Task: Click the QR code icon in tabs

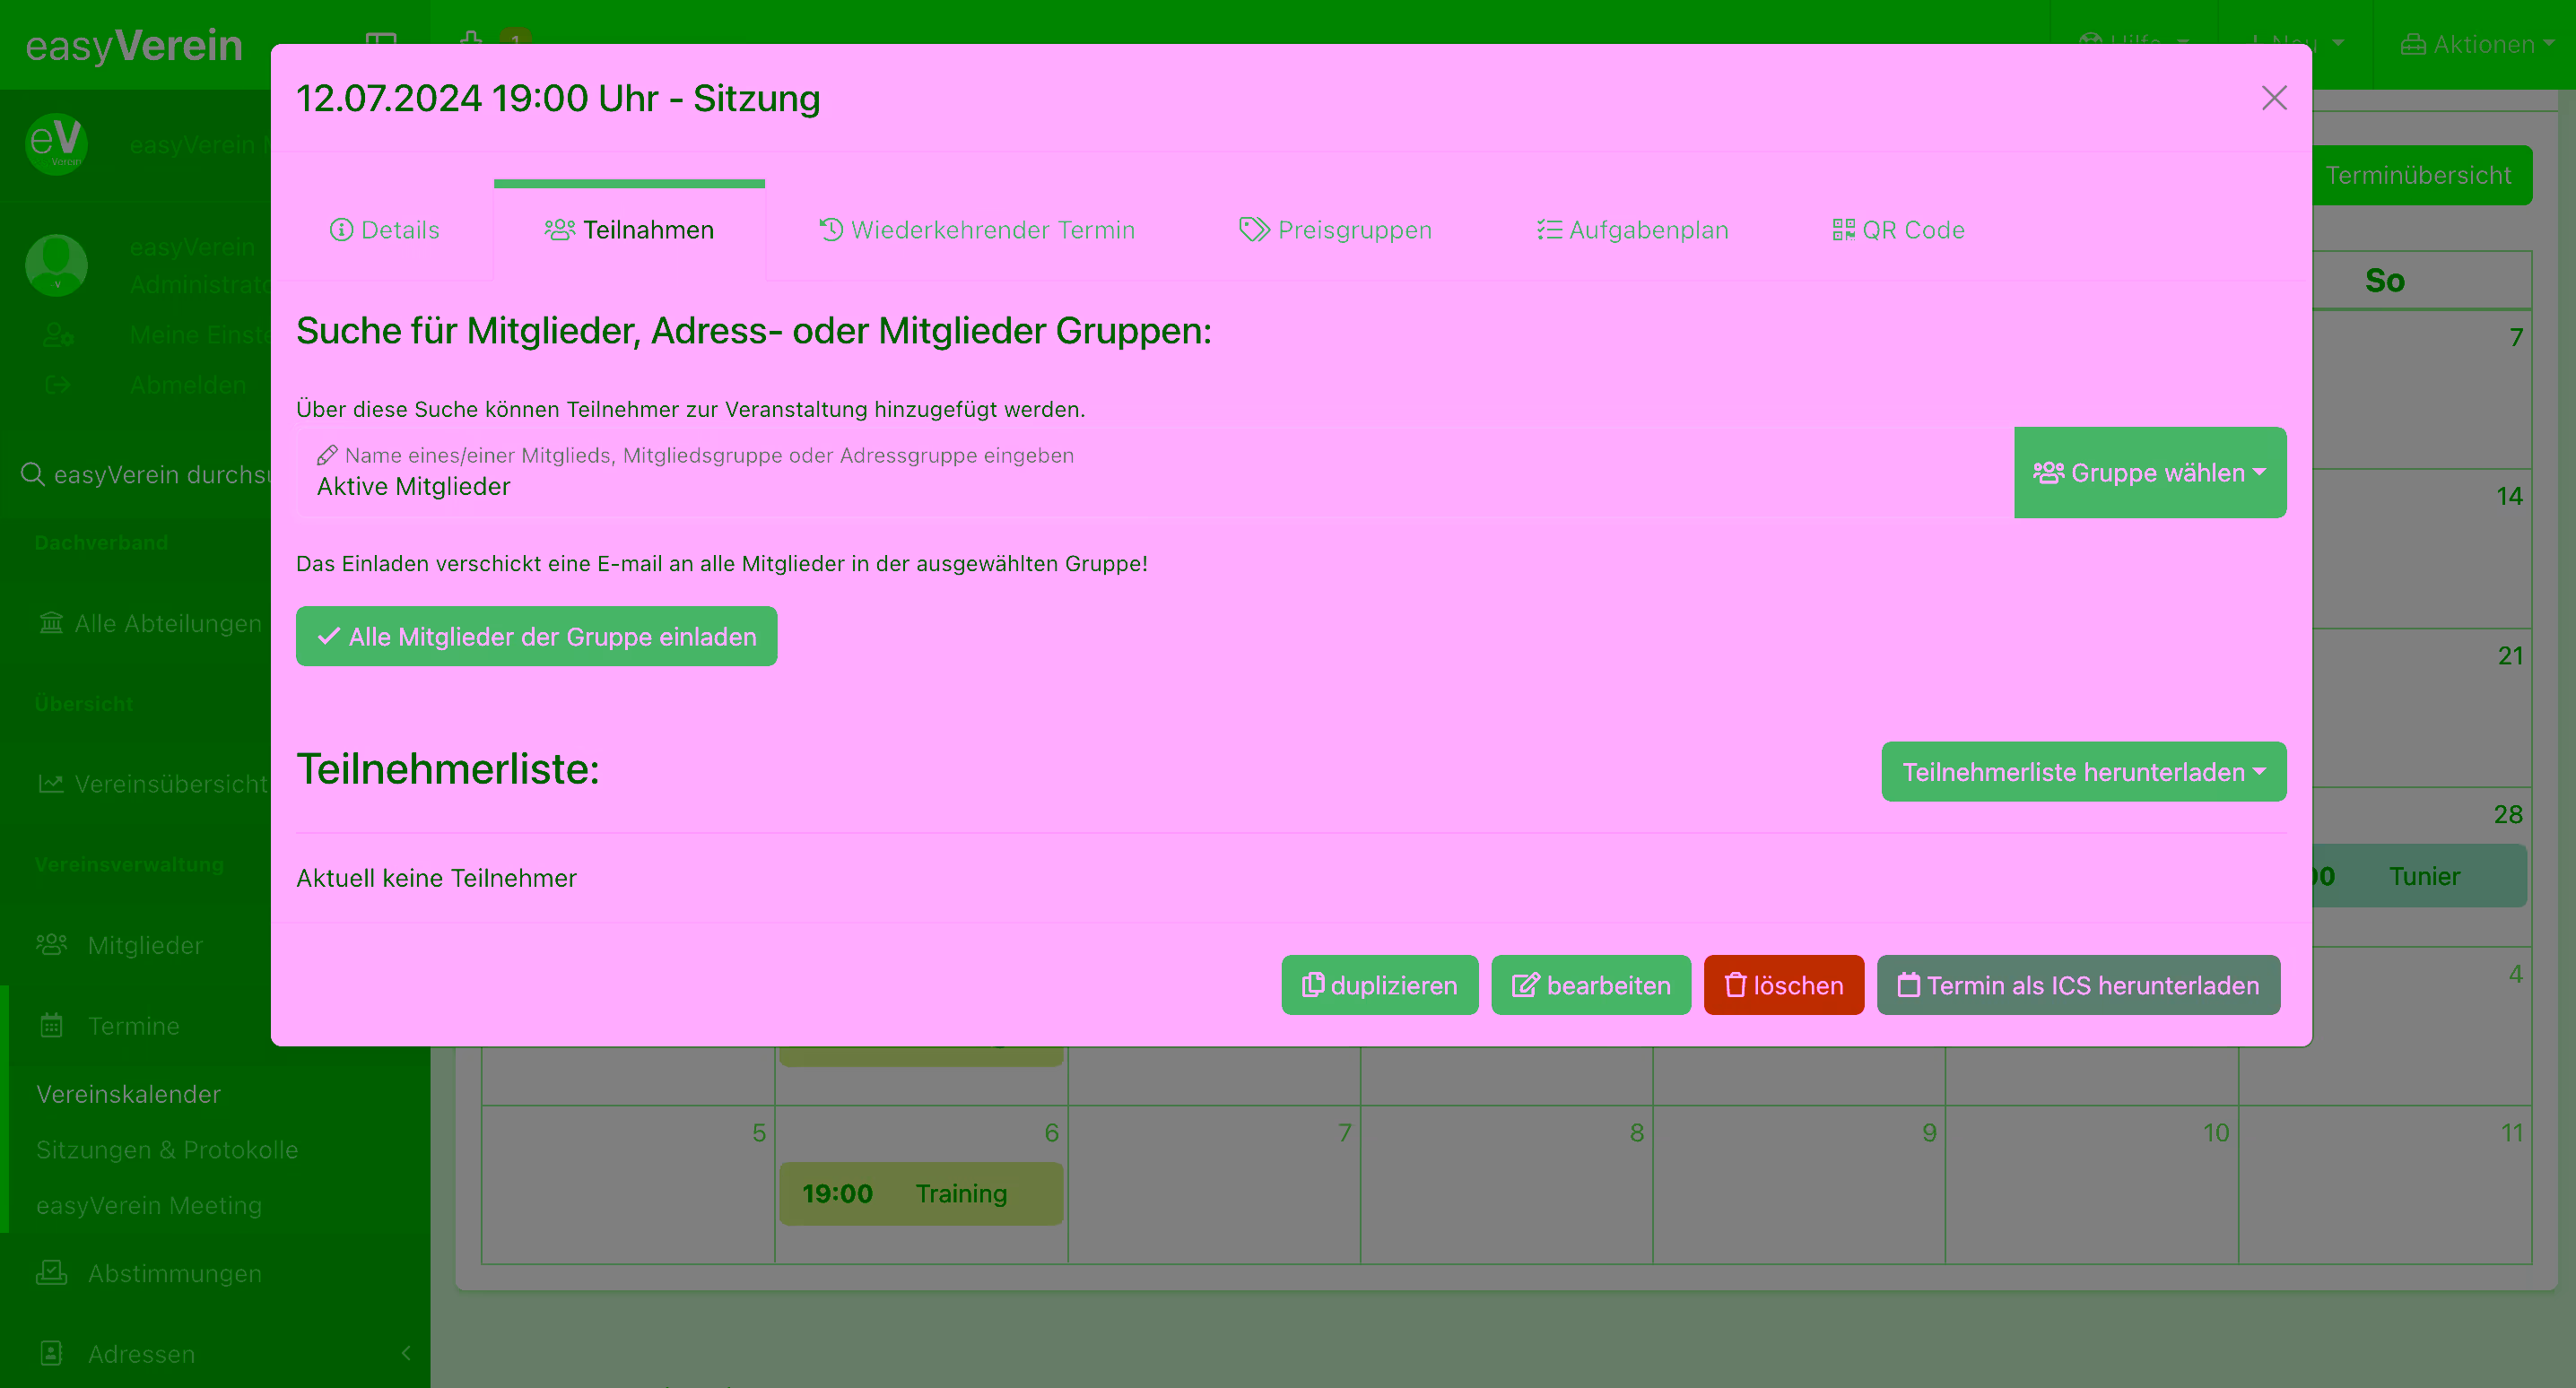Action: (x=1843, y=230)
